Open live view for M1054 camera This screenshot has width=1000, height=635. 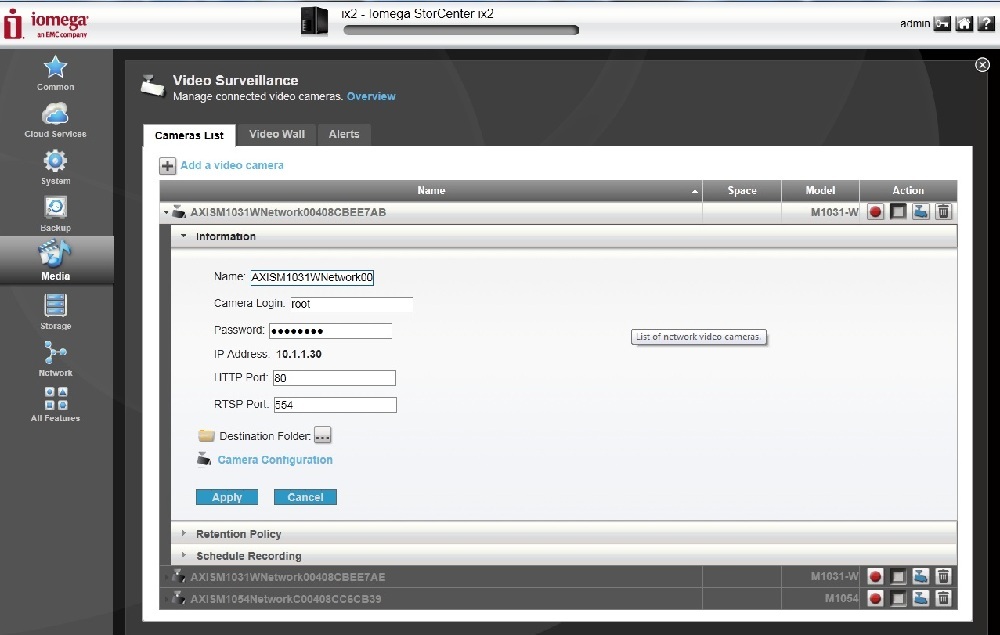920,599
